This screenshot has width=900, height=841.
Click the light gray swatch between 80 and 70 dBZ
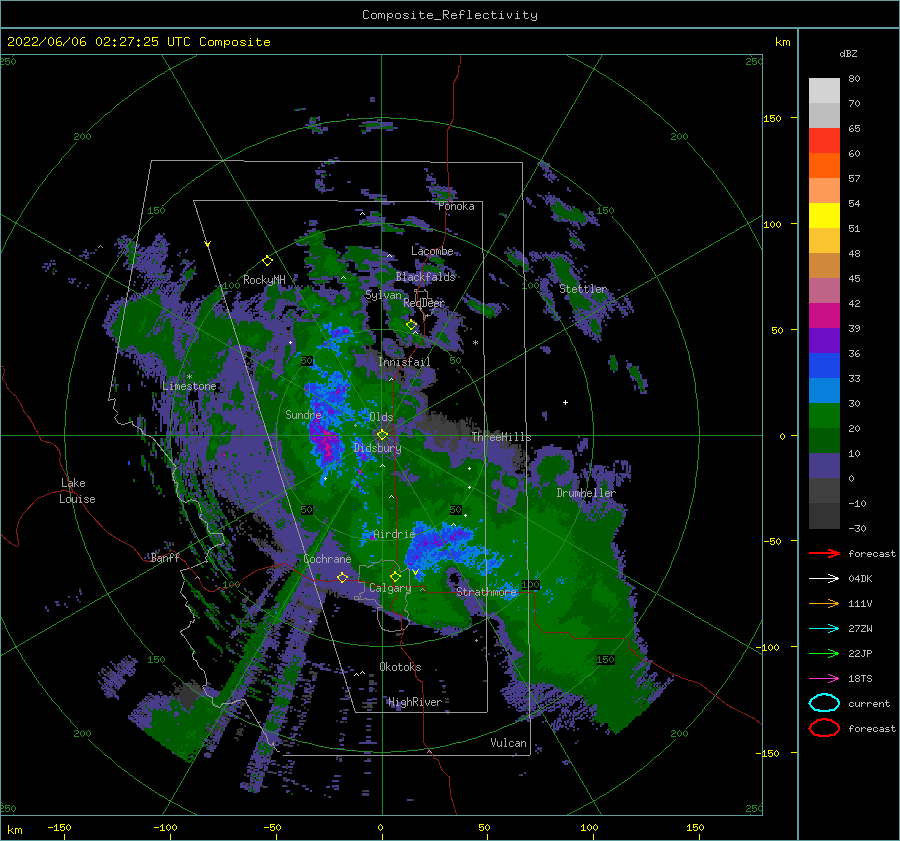coord(824,91)
